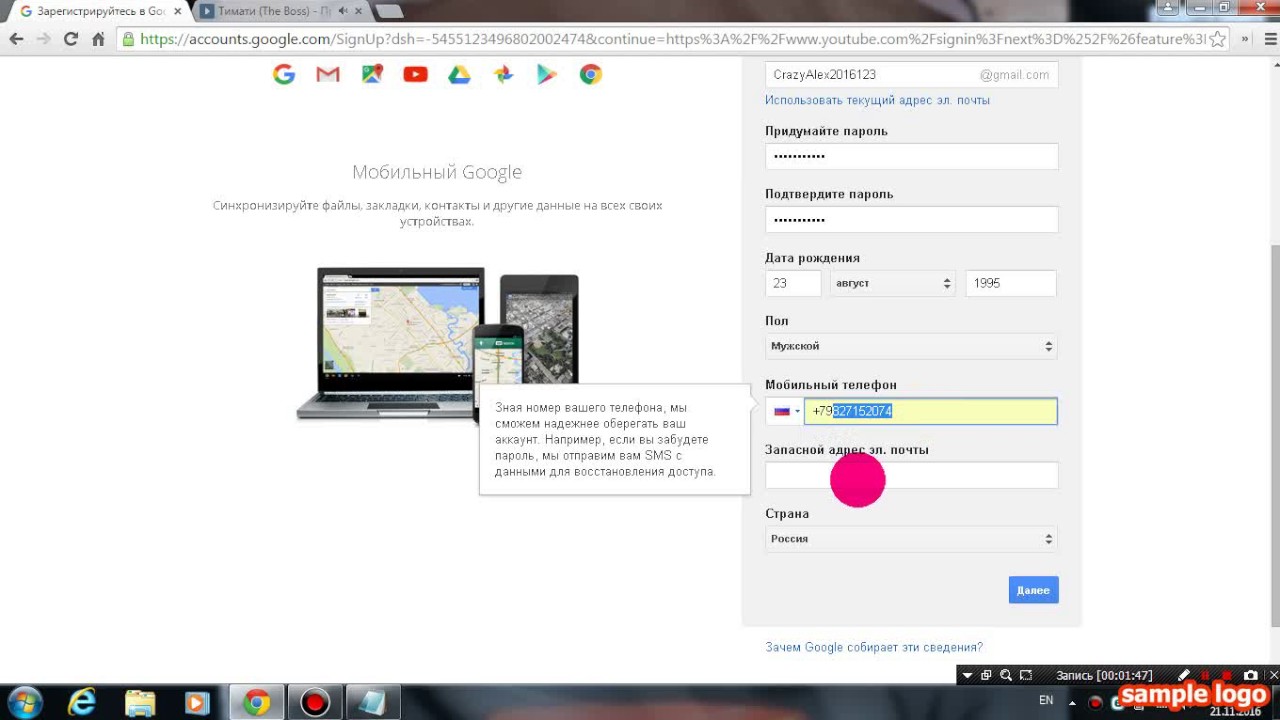
Task: Take a screenshot with the recorder camera icon
Action: click(x=1250, y=675)
